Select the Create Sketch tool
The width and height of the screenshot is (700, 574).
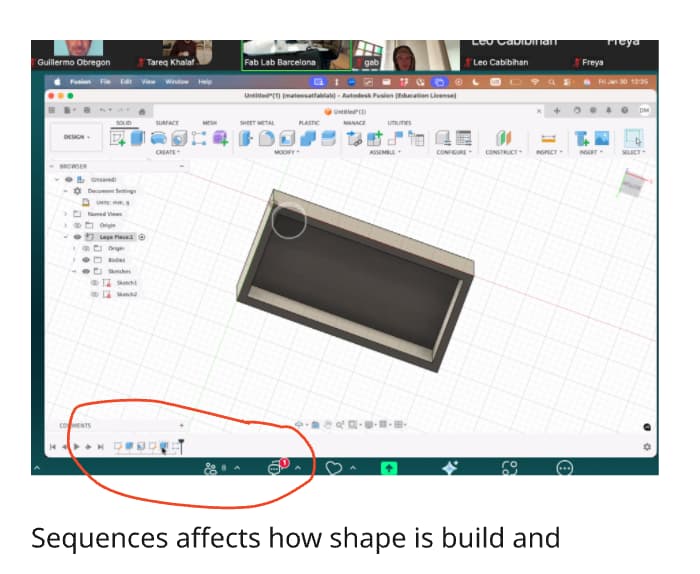click(x=117, y=138)
